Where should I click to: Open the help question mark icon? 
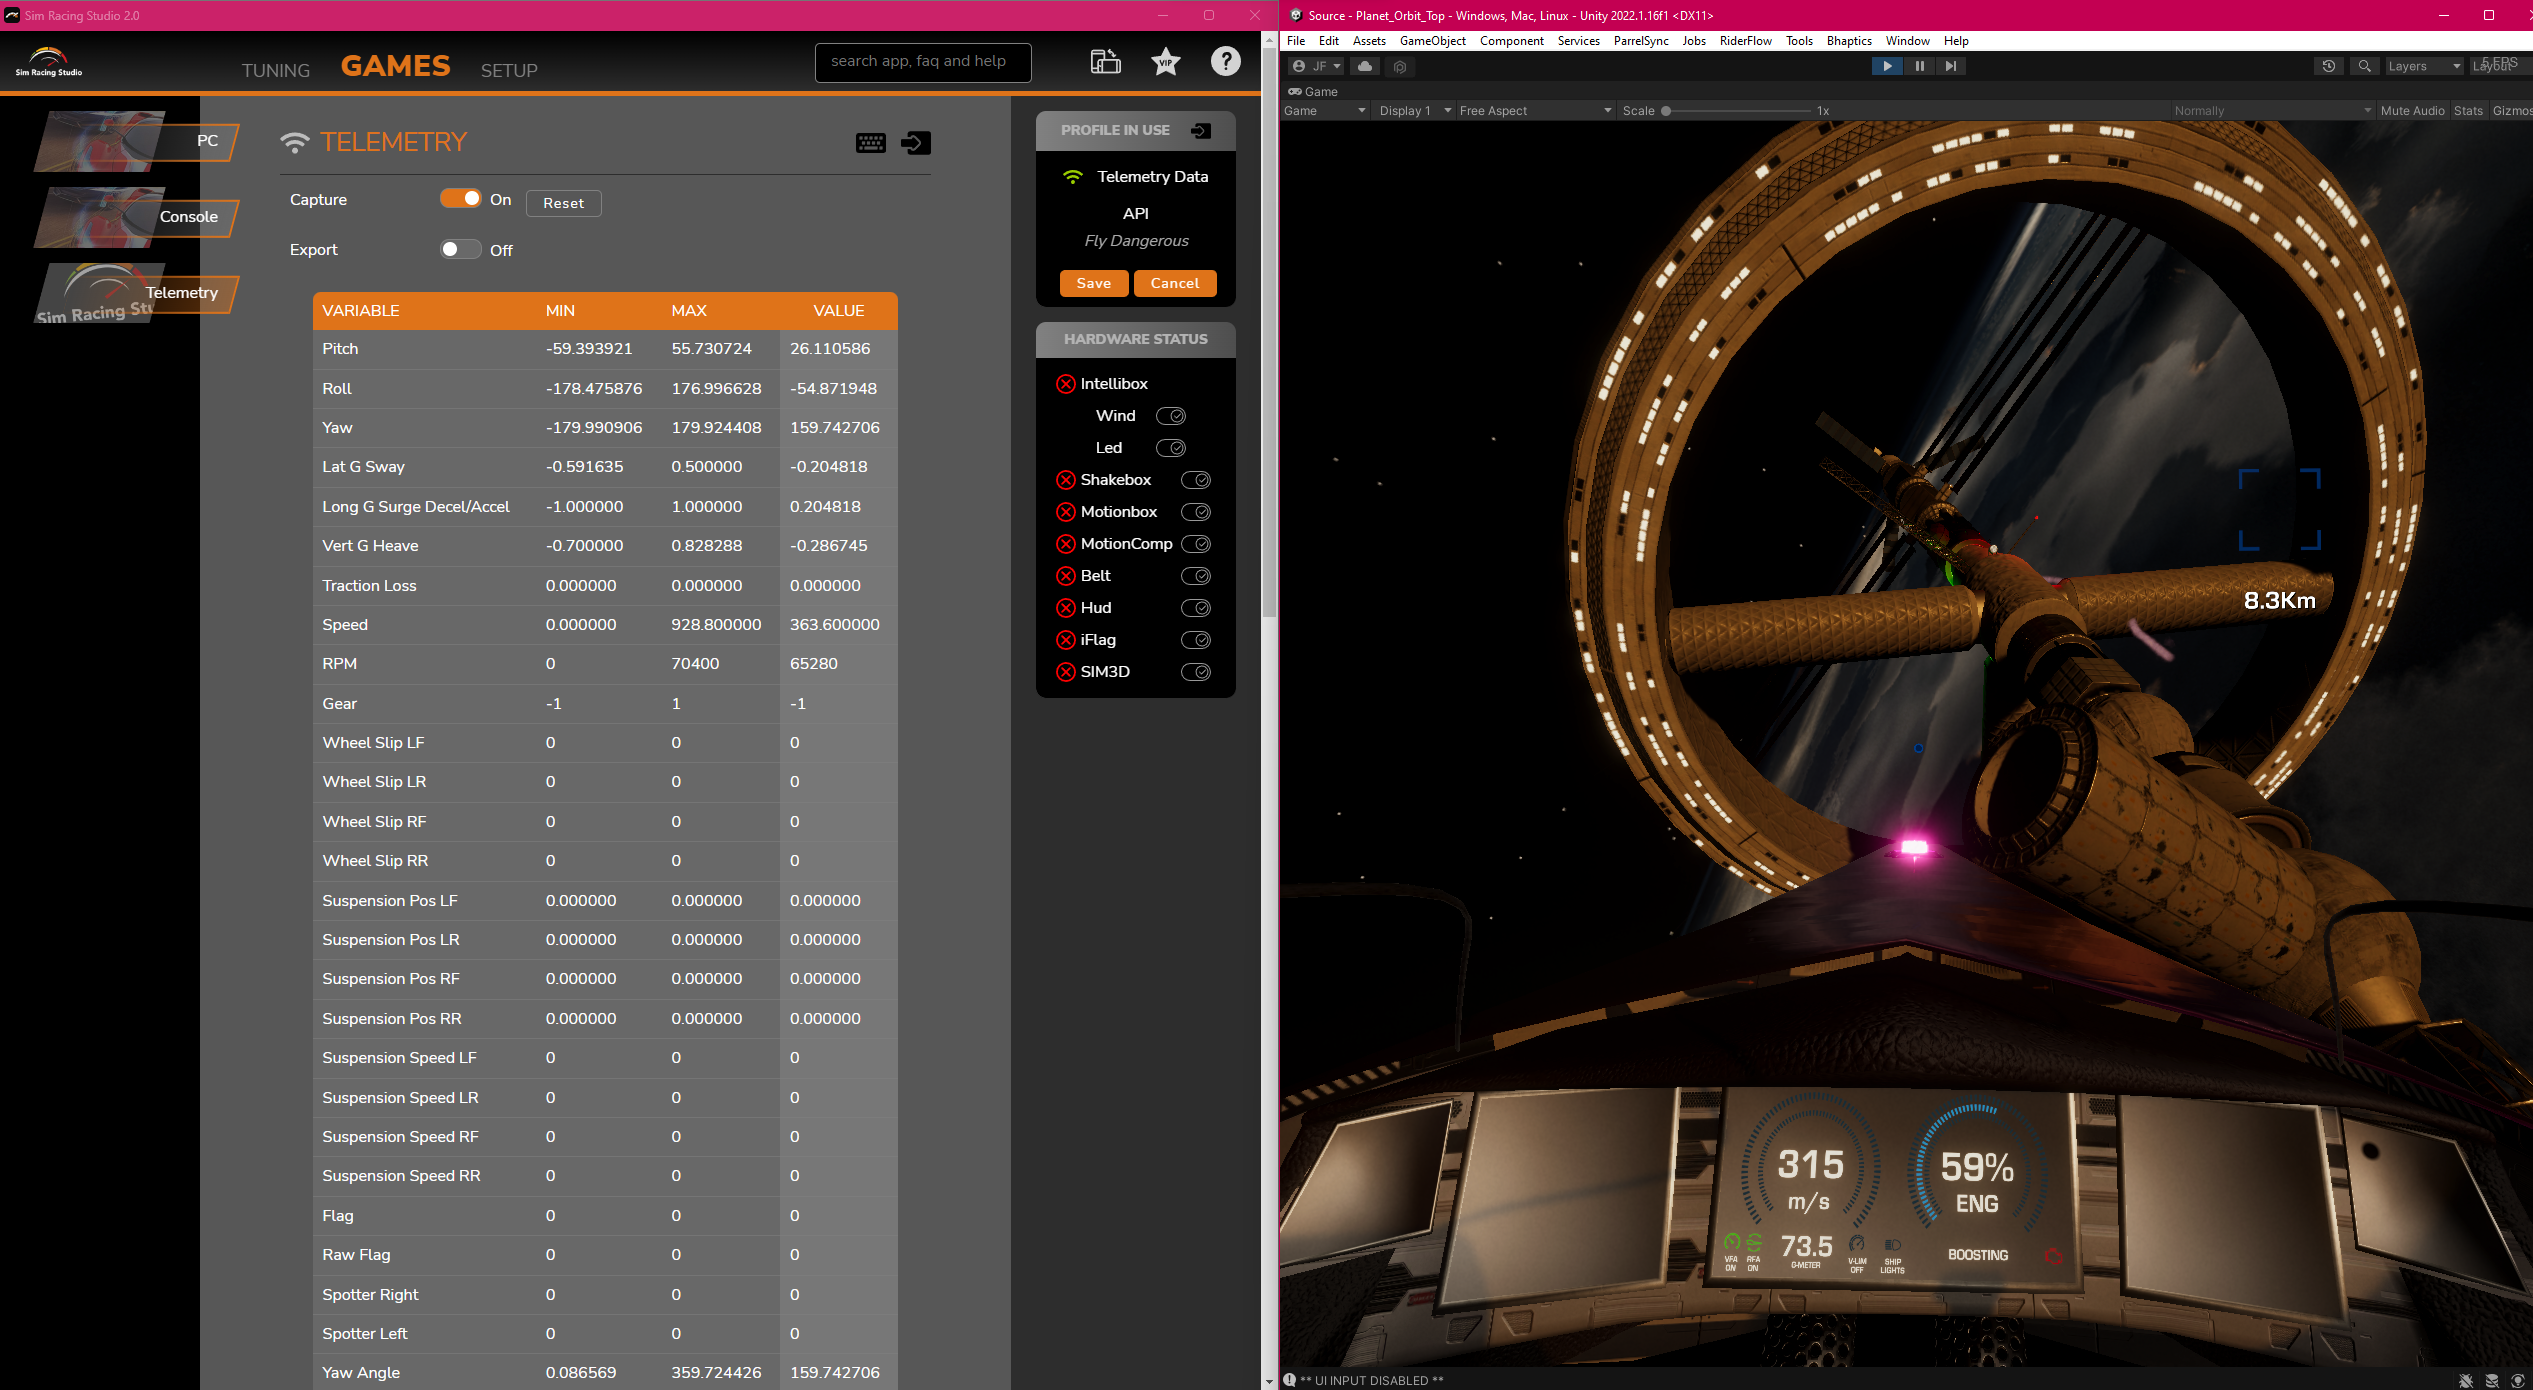click(1225, 62)
